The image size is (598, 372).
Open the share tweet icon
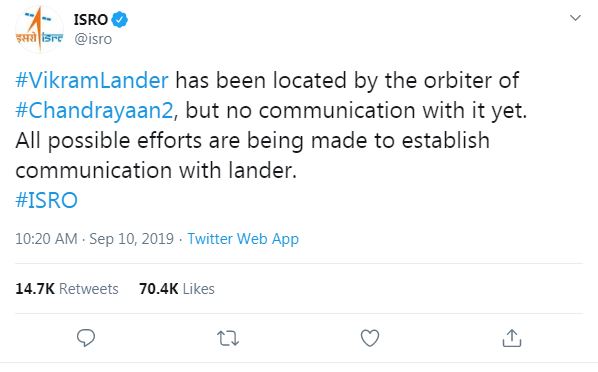coord(512,338)
